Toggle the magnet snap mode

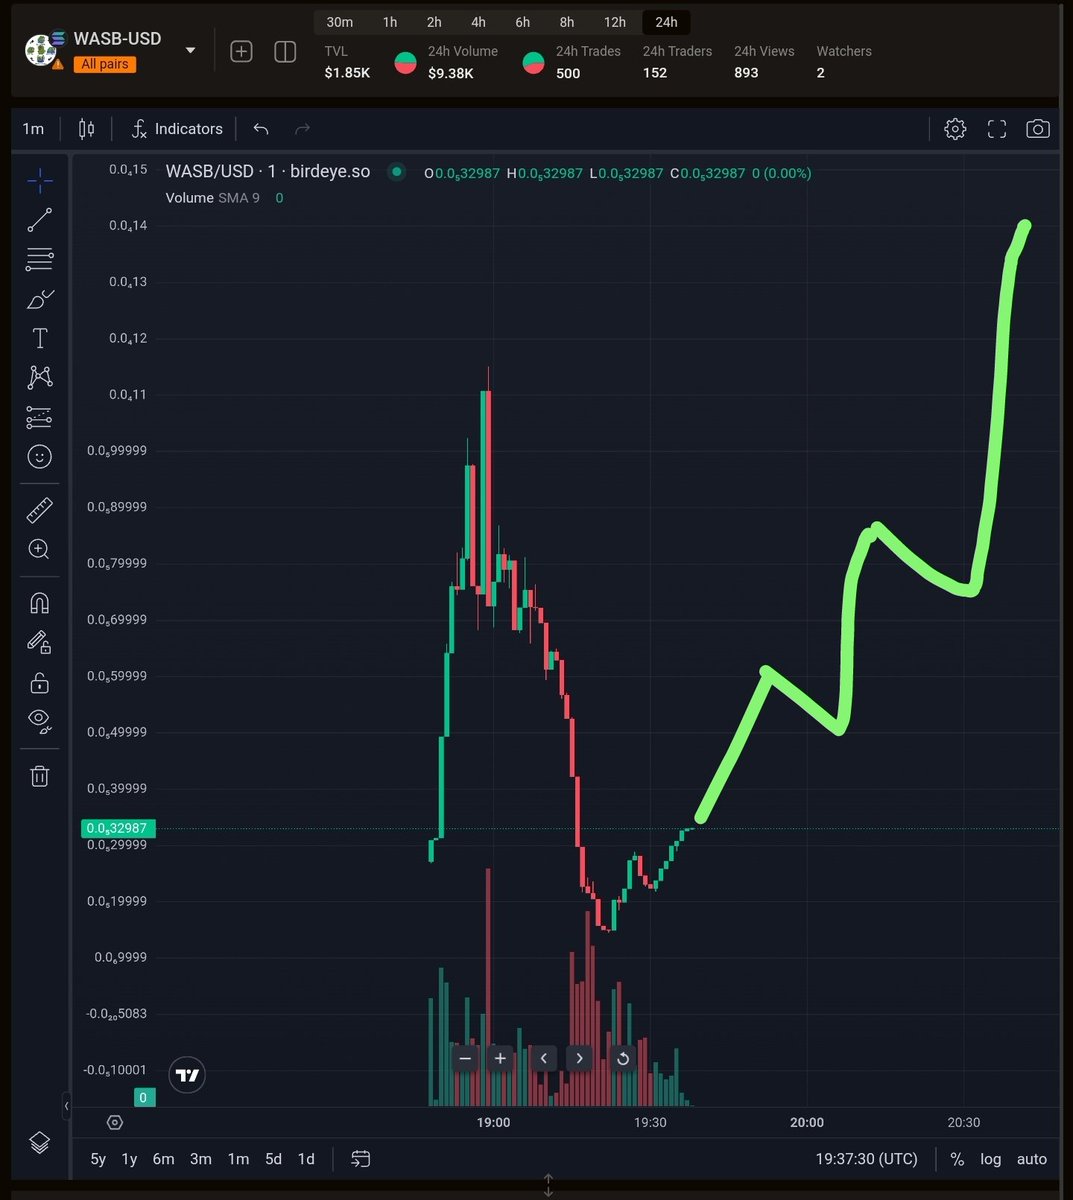pyautogui.click(x=40, y=603)
